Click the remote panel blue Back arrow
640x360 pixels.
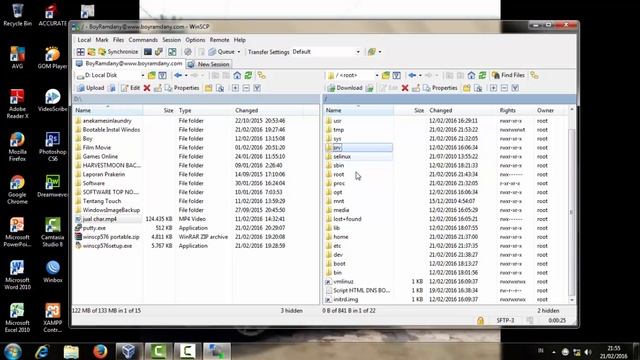click(412, 75)
